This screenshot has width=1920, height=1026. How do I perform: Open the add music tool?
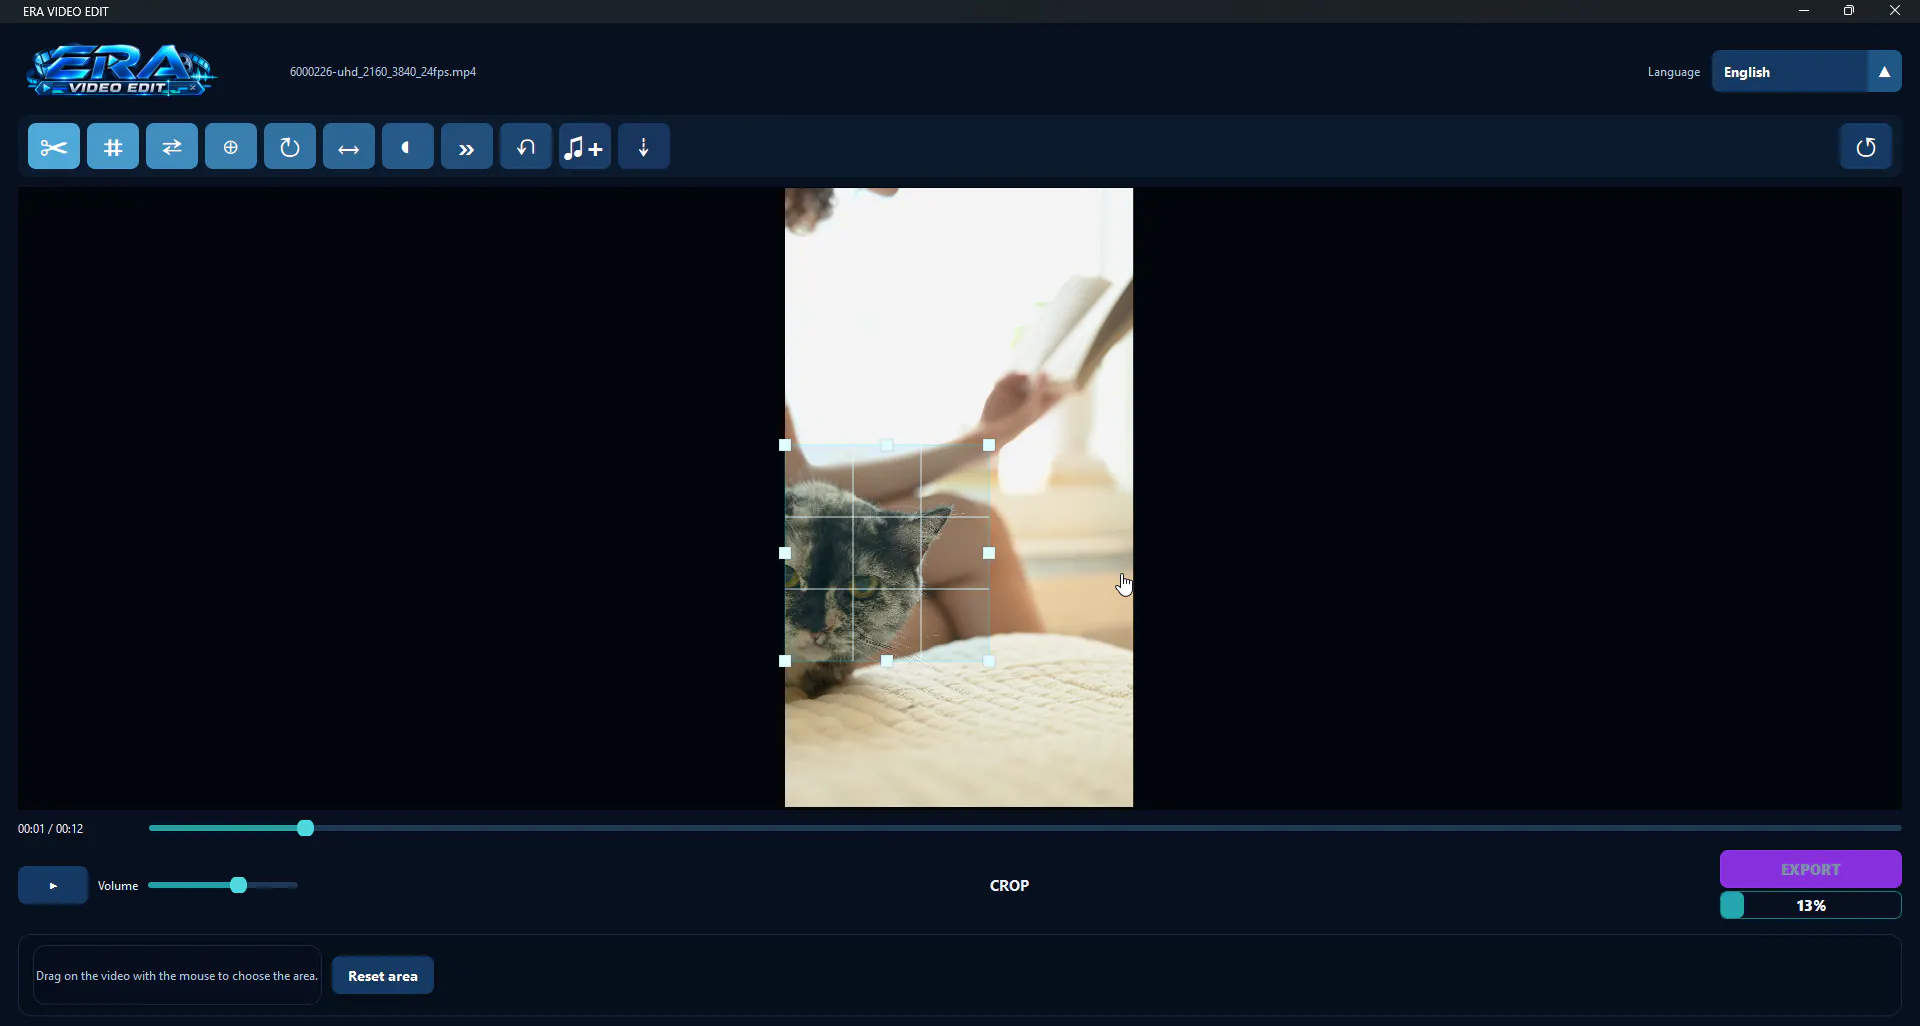pyautogui.click(x=585, y=147)
